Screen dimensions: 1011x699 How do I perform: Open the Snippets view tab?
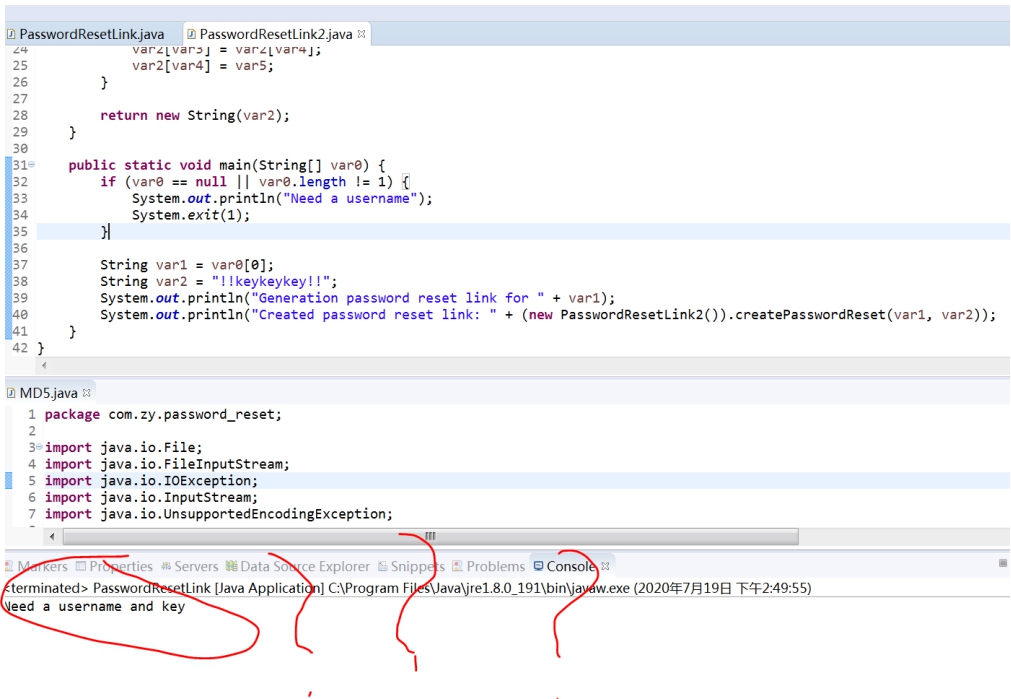click(417, 566)
